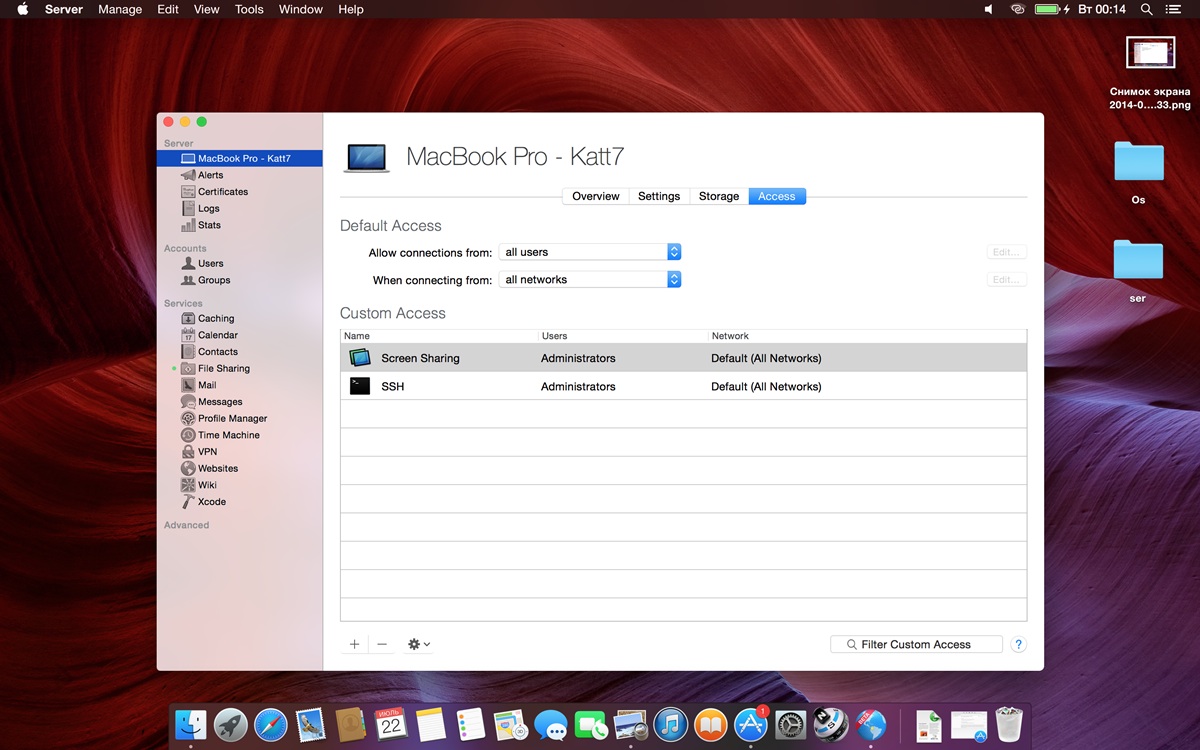
Task: Open the When connecting from dropdown
Action: tap(590, 280)
